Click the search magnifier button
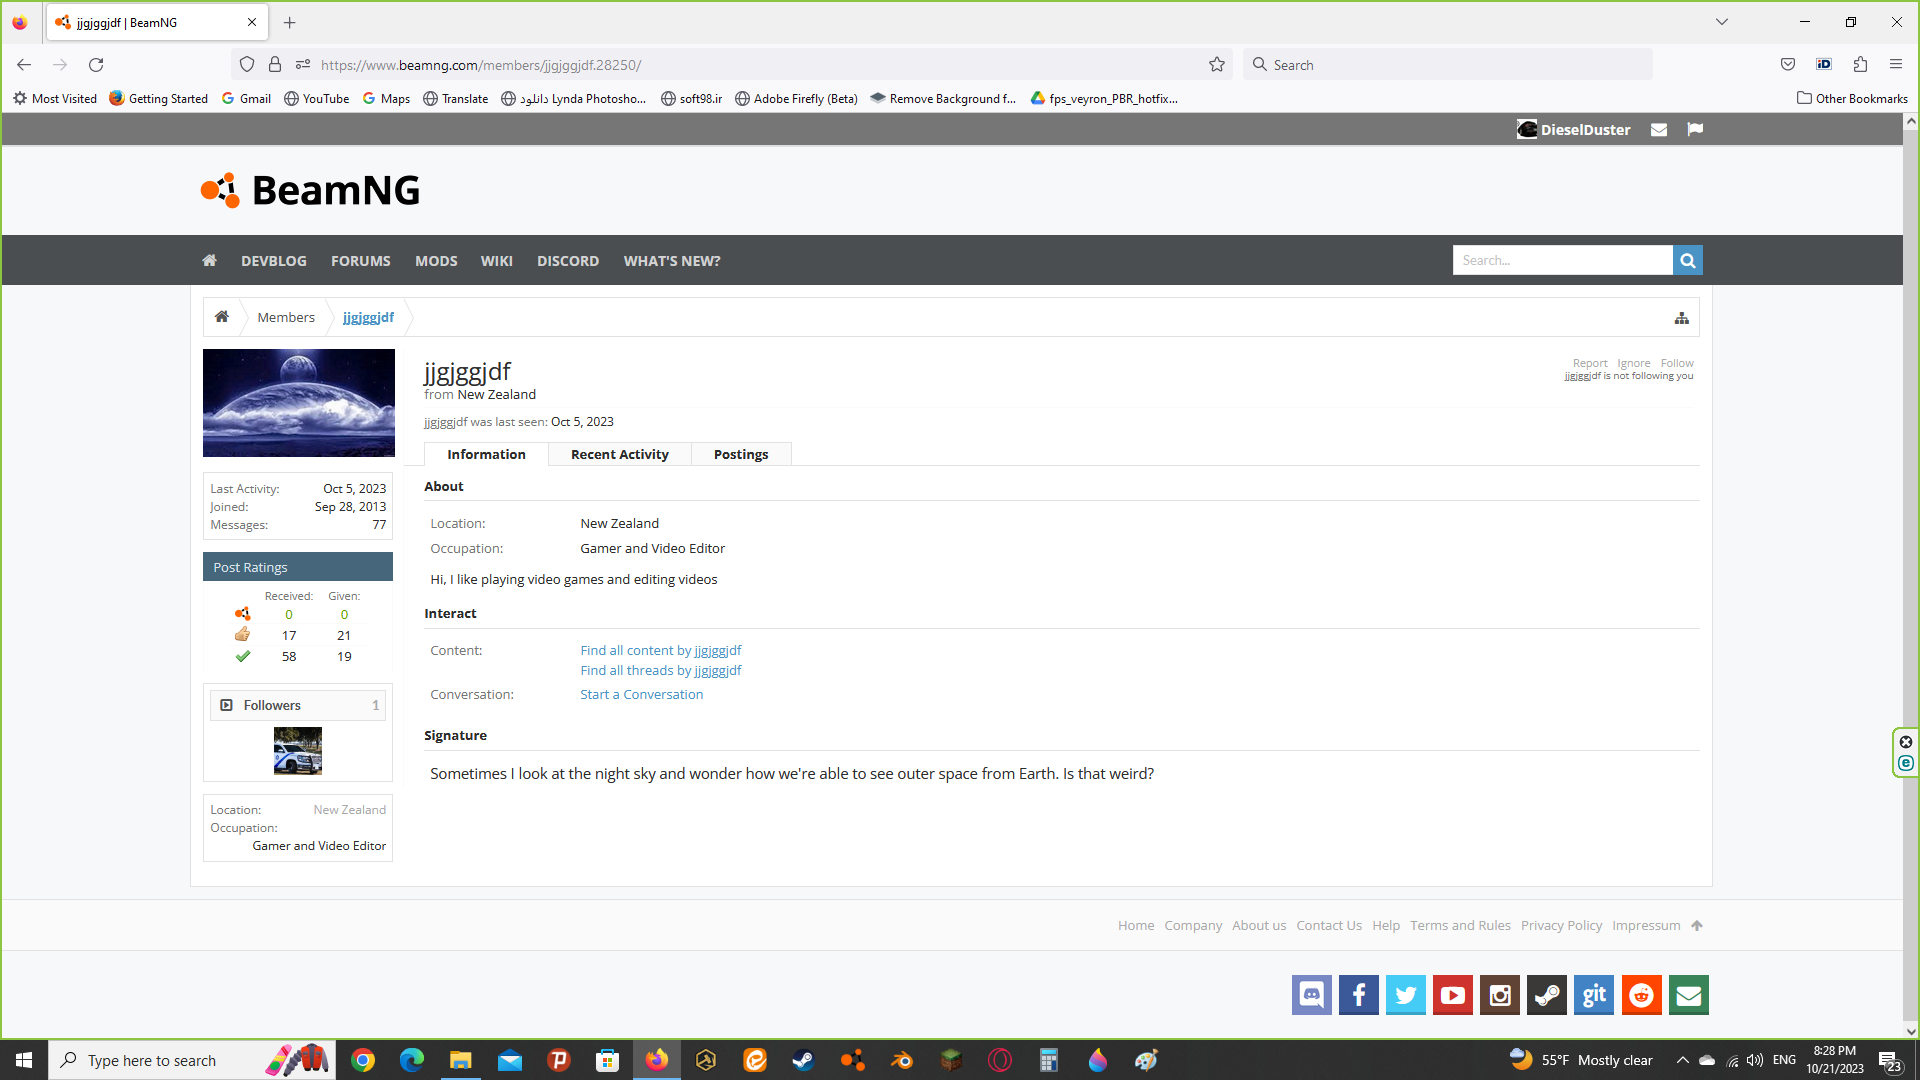 pyautogui.click(x=1688, y=261)
